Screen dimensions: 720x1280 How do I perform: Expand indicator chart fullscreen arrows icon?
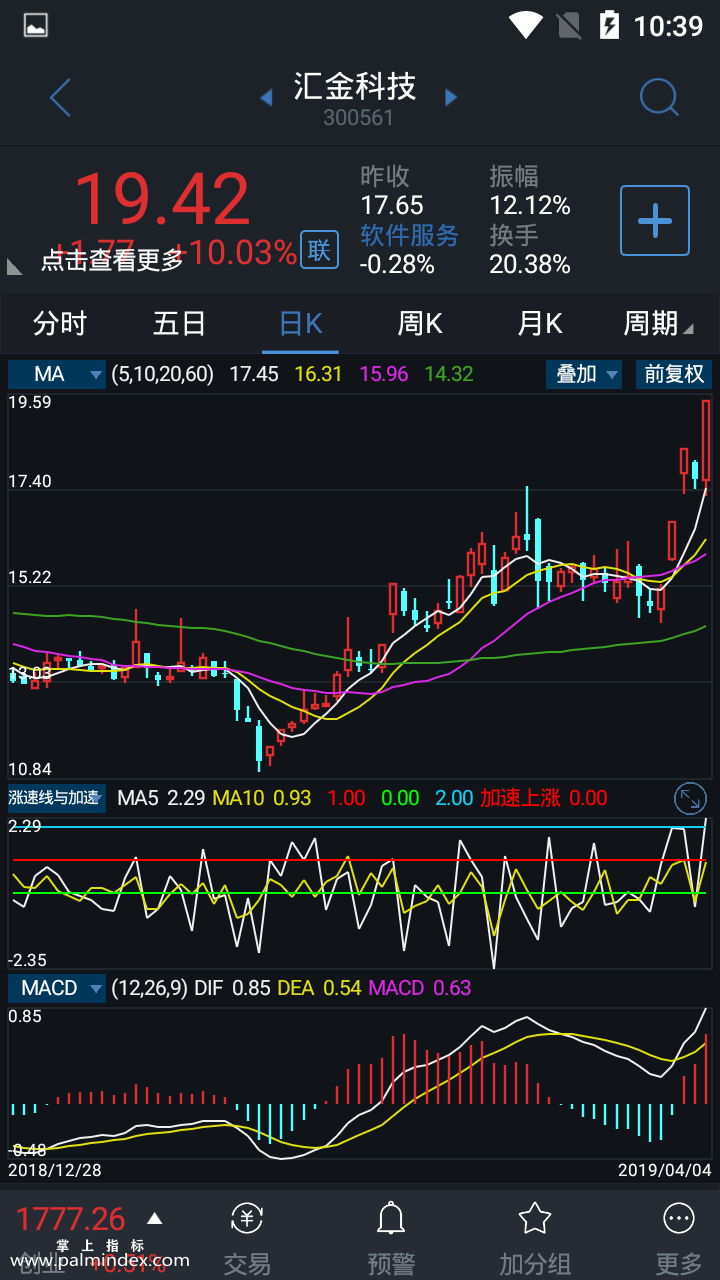pyautogui.click(x=691, y=798)
